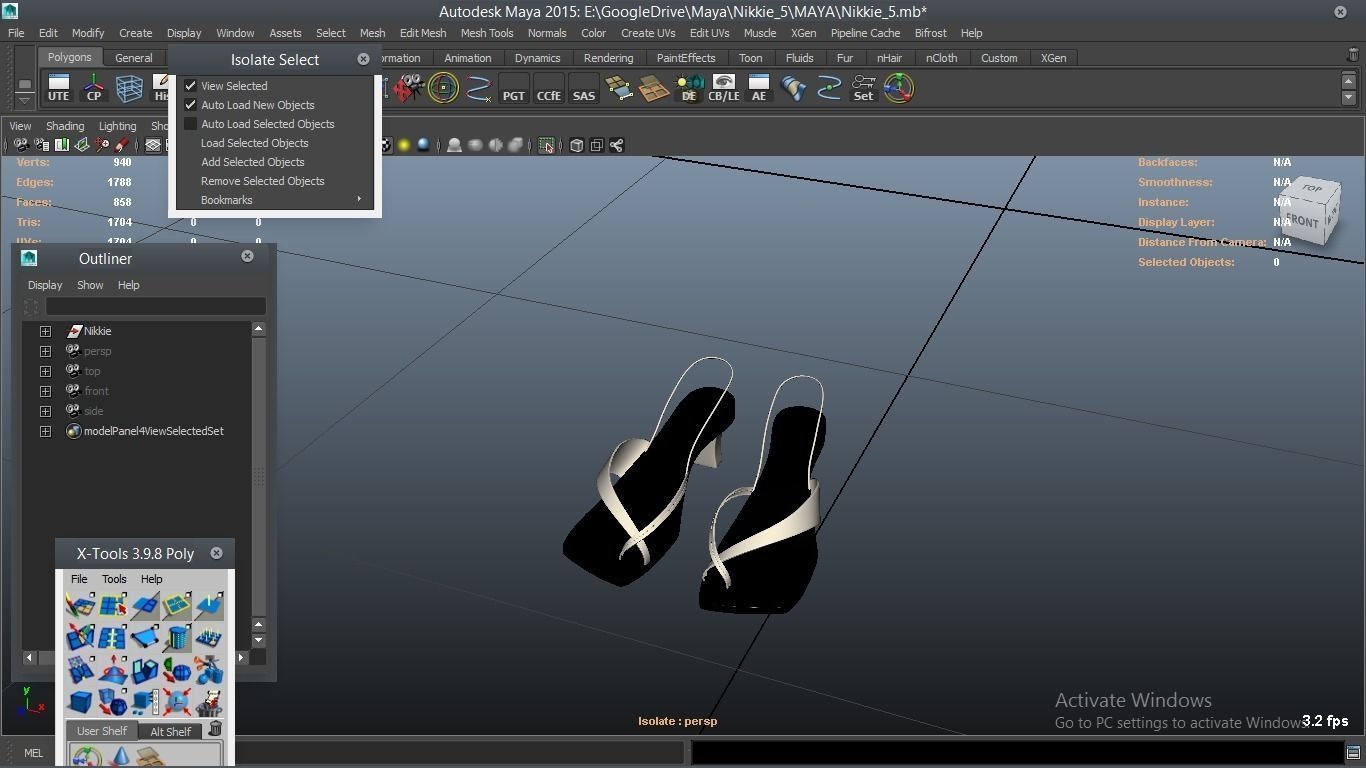Screen dimensions: 1366x768
Task: Expand the Nikkie node in Outliner
Action: [x=45, y=331]
